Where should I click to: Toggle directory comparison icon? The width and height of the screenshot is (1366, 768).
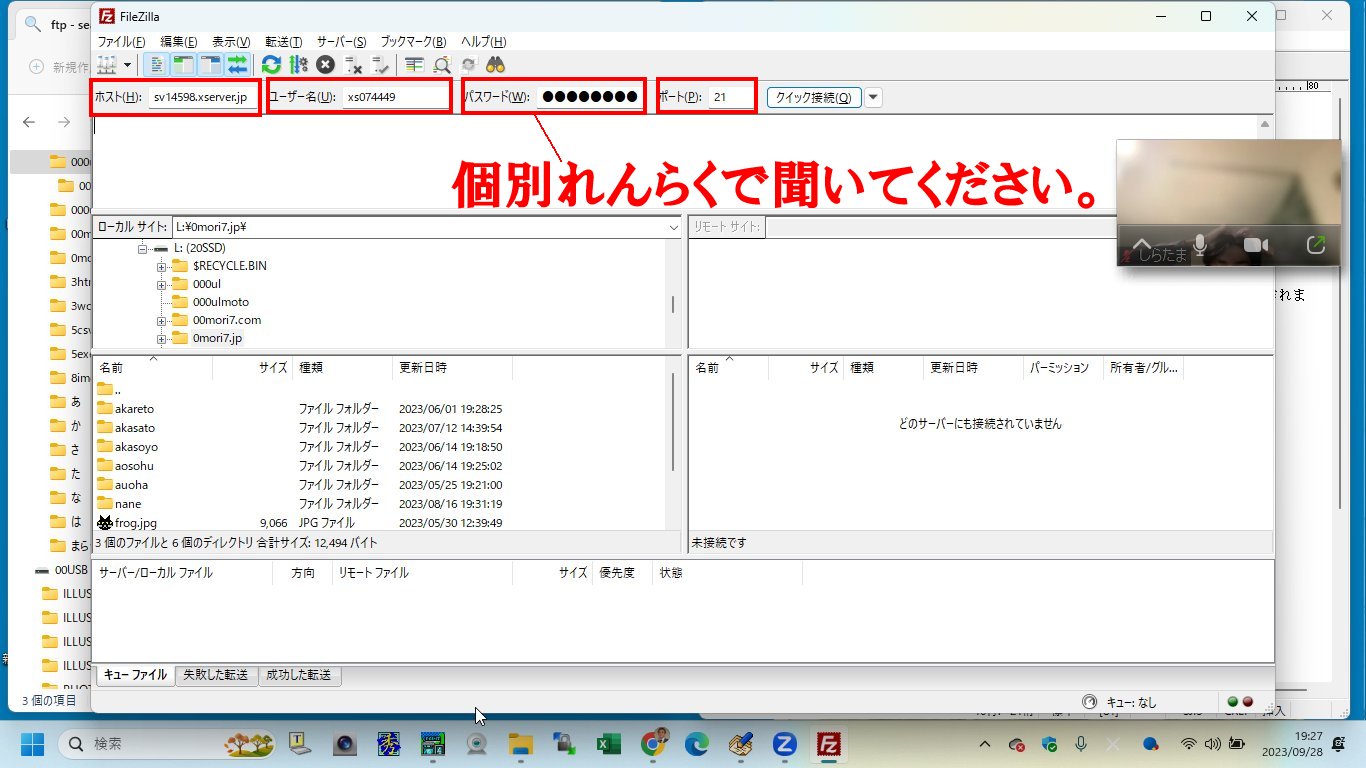pos(441,65)
